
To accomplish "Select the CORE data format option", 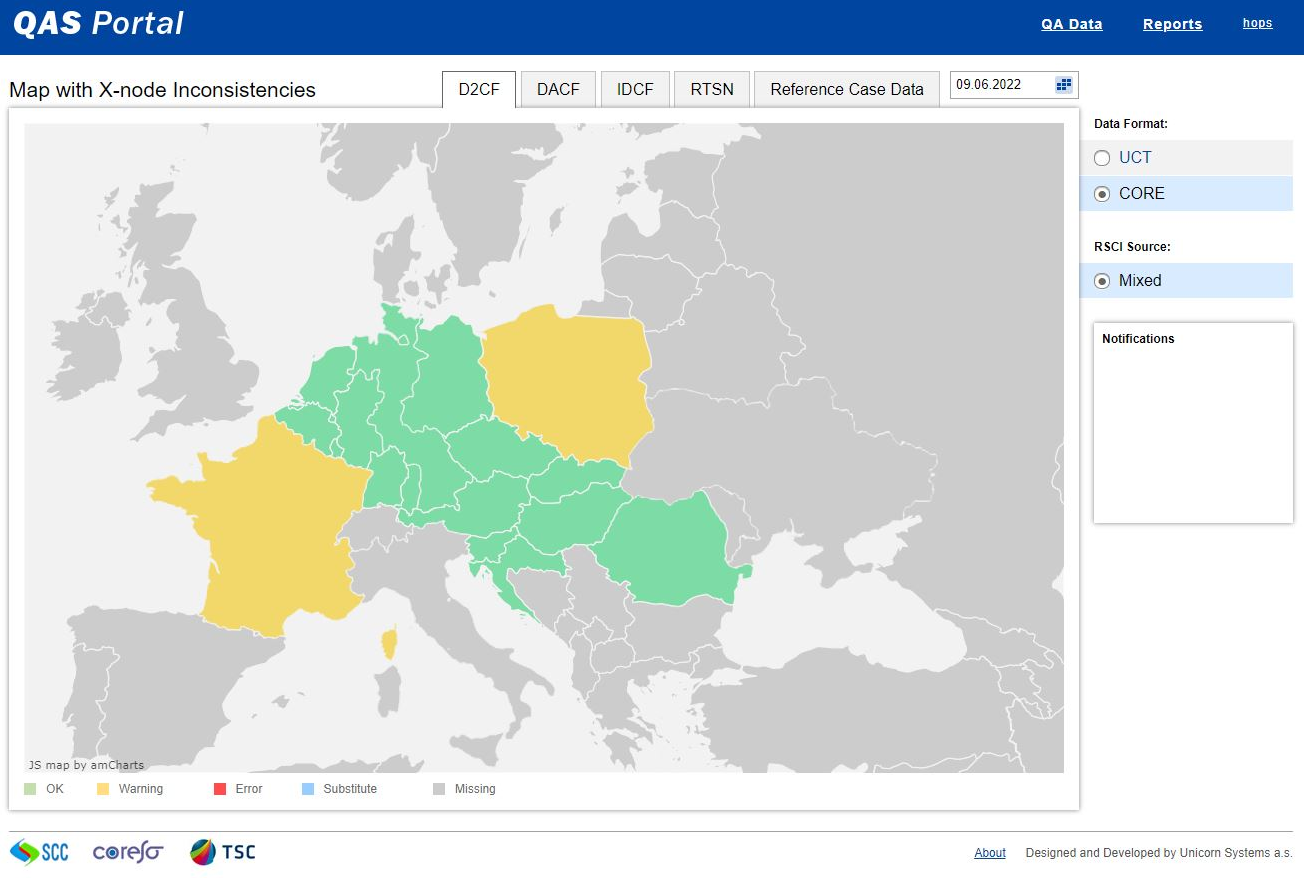I will pyautogui.click(x=1102, y=194).
